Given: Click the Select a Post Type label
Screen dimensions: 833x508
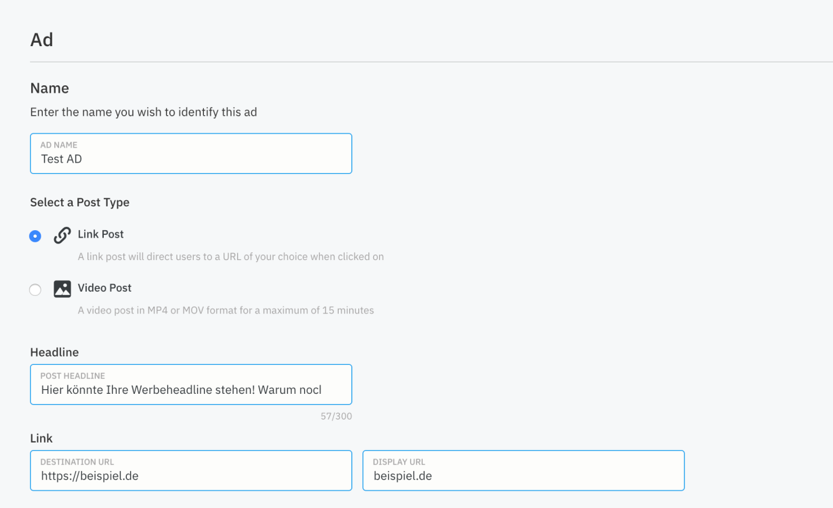Looking at the screenshot, I should point(80,202).
